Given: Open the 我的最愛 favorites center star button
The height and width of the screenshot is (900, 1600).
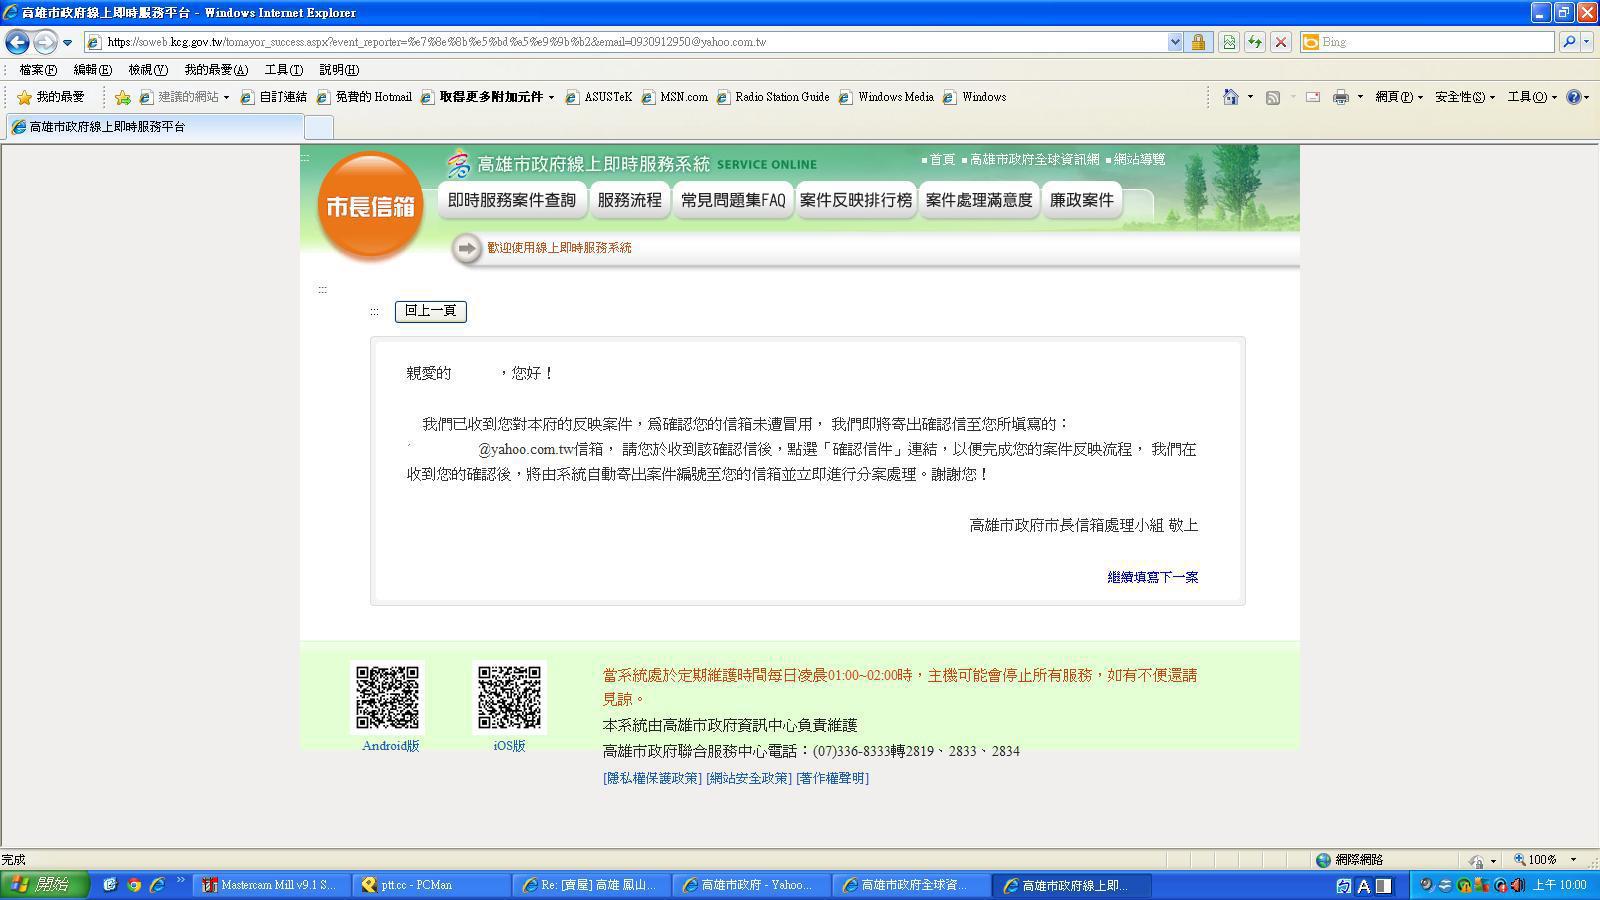Looking at the screenshot, I should point(51,97).
